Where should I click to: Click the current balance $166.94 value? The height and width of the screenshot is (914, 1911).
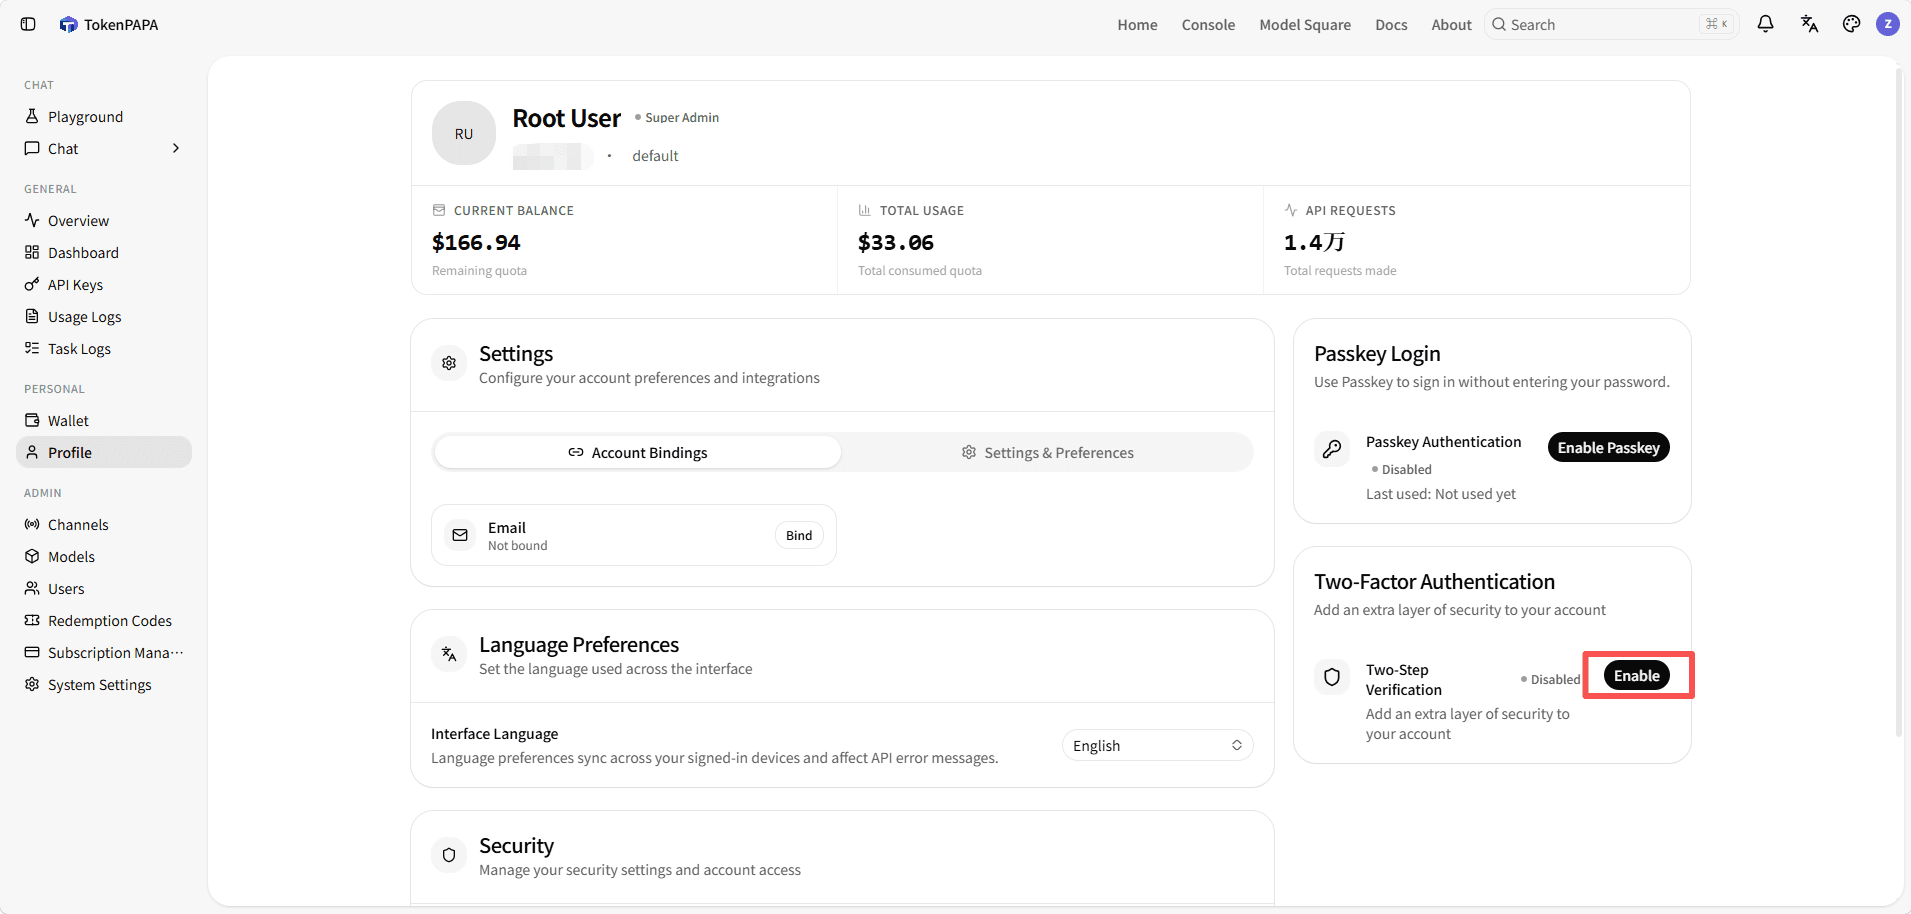[x=476, y=242]
